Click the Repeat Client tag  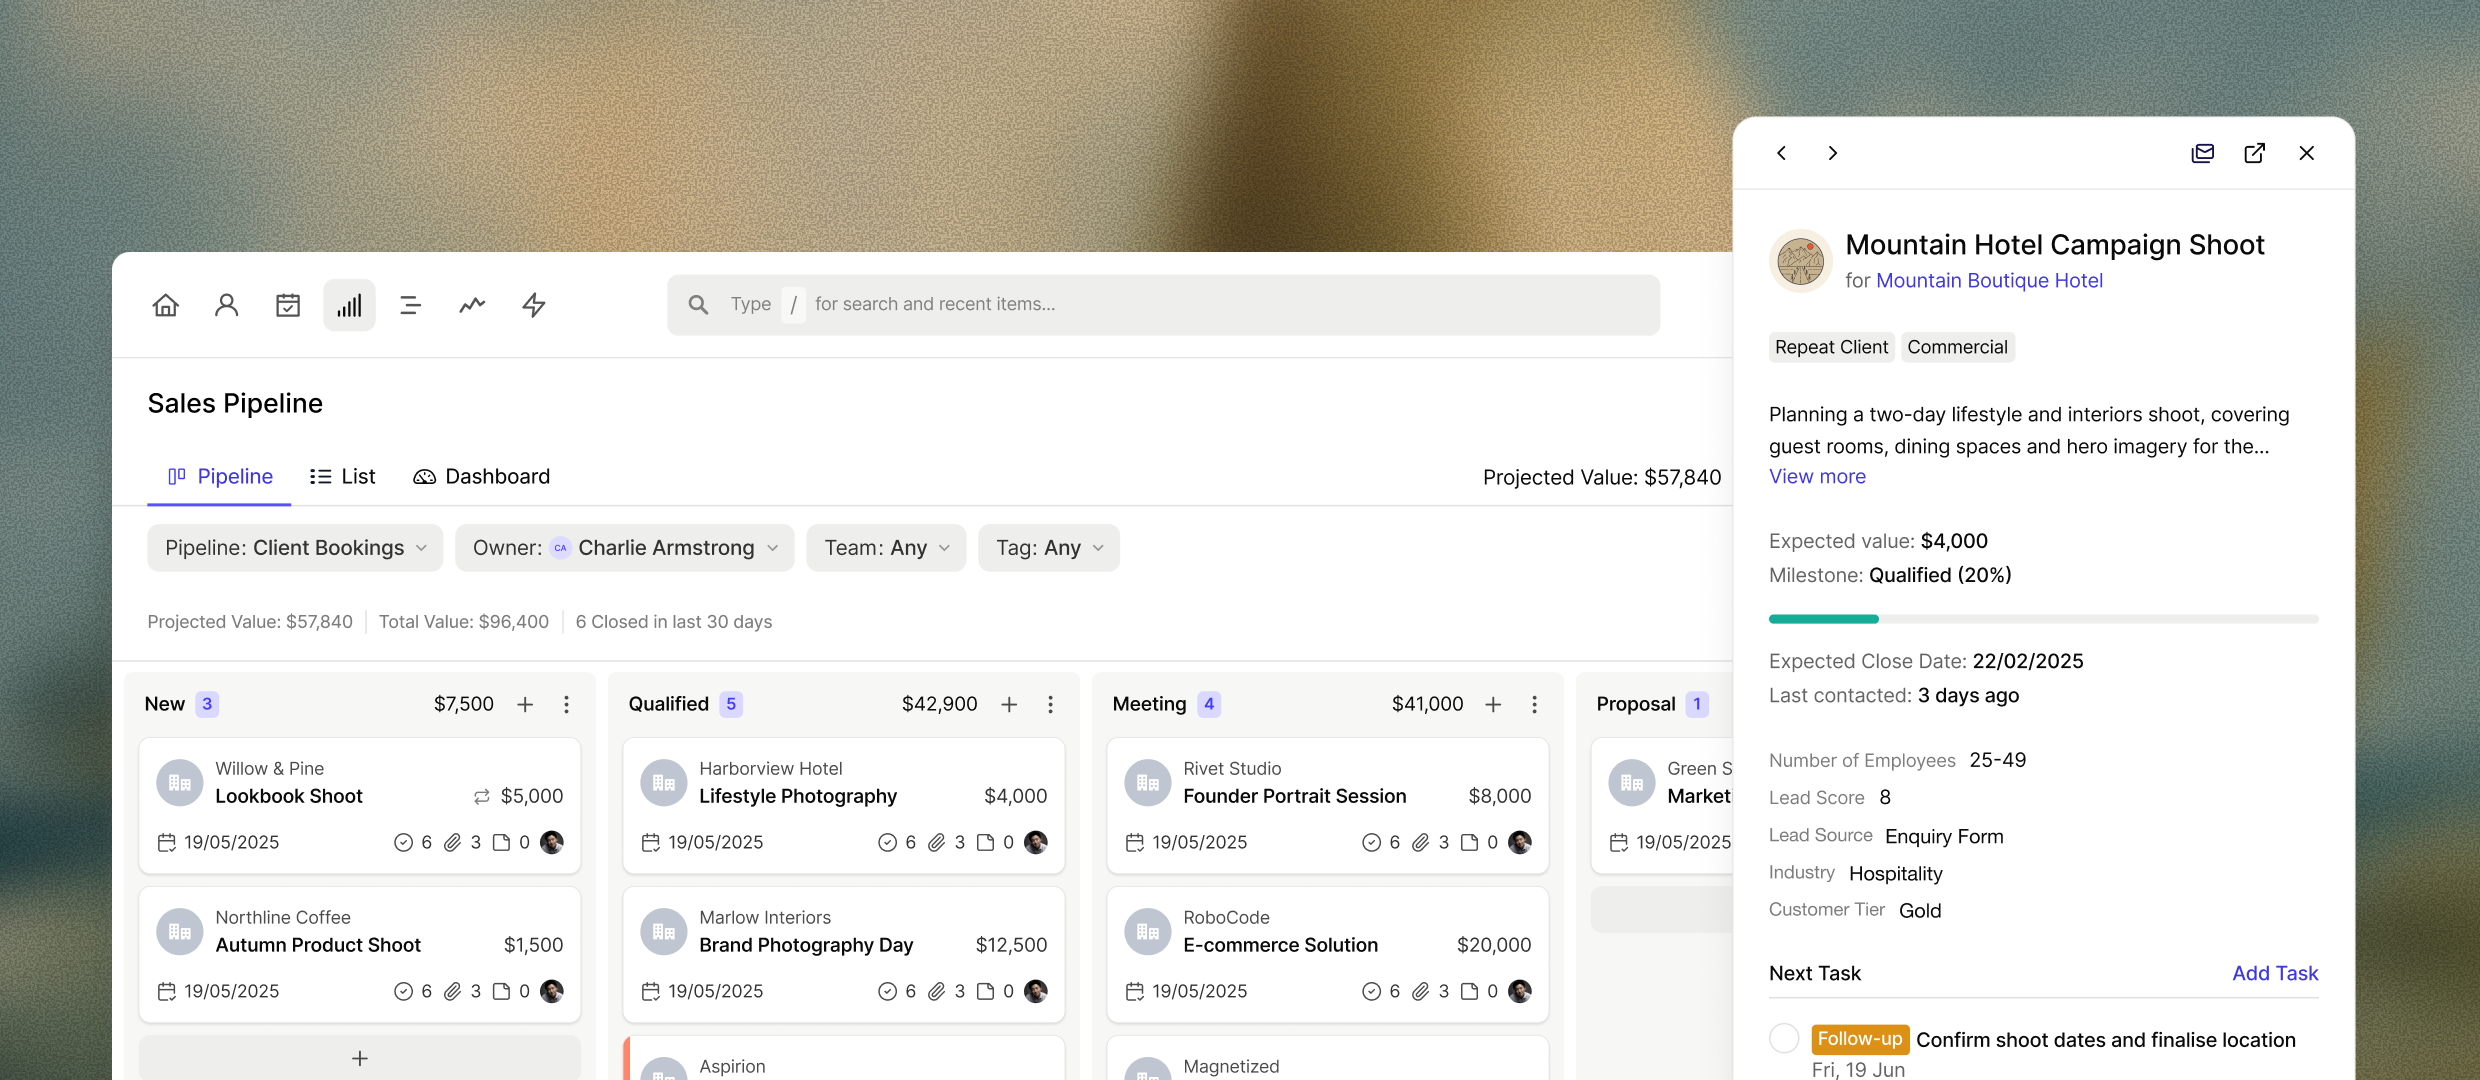1831,347
